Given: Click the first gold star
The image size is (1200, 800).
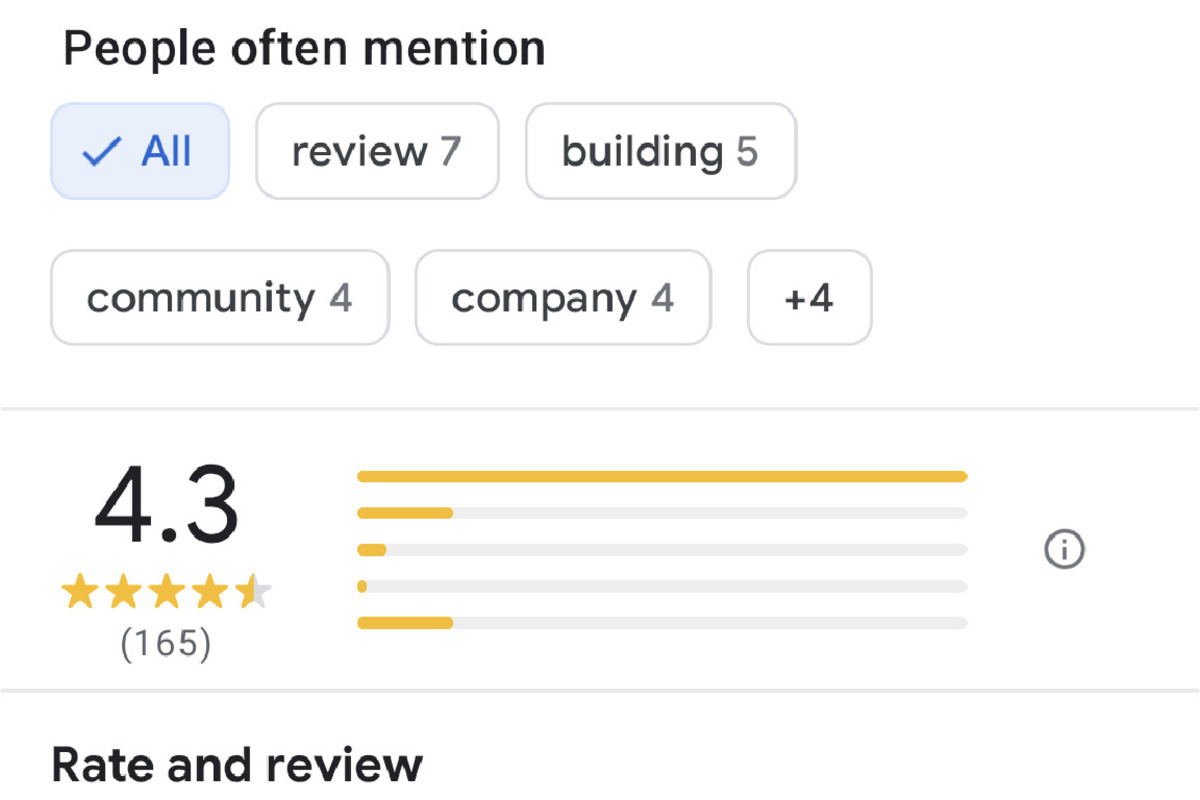Looking at the screenshot, I should tap(79, 592).
